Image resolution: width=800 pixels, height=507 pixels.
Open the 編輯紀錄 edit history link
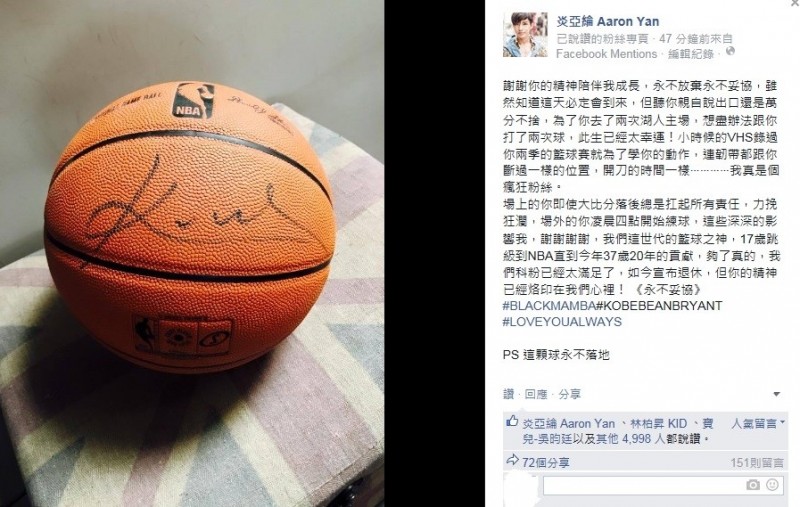(x=691, y=54)
